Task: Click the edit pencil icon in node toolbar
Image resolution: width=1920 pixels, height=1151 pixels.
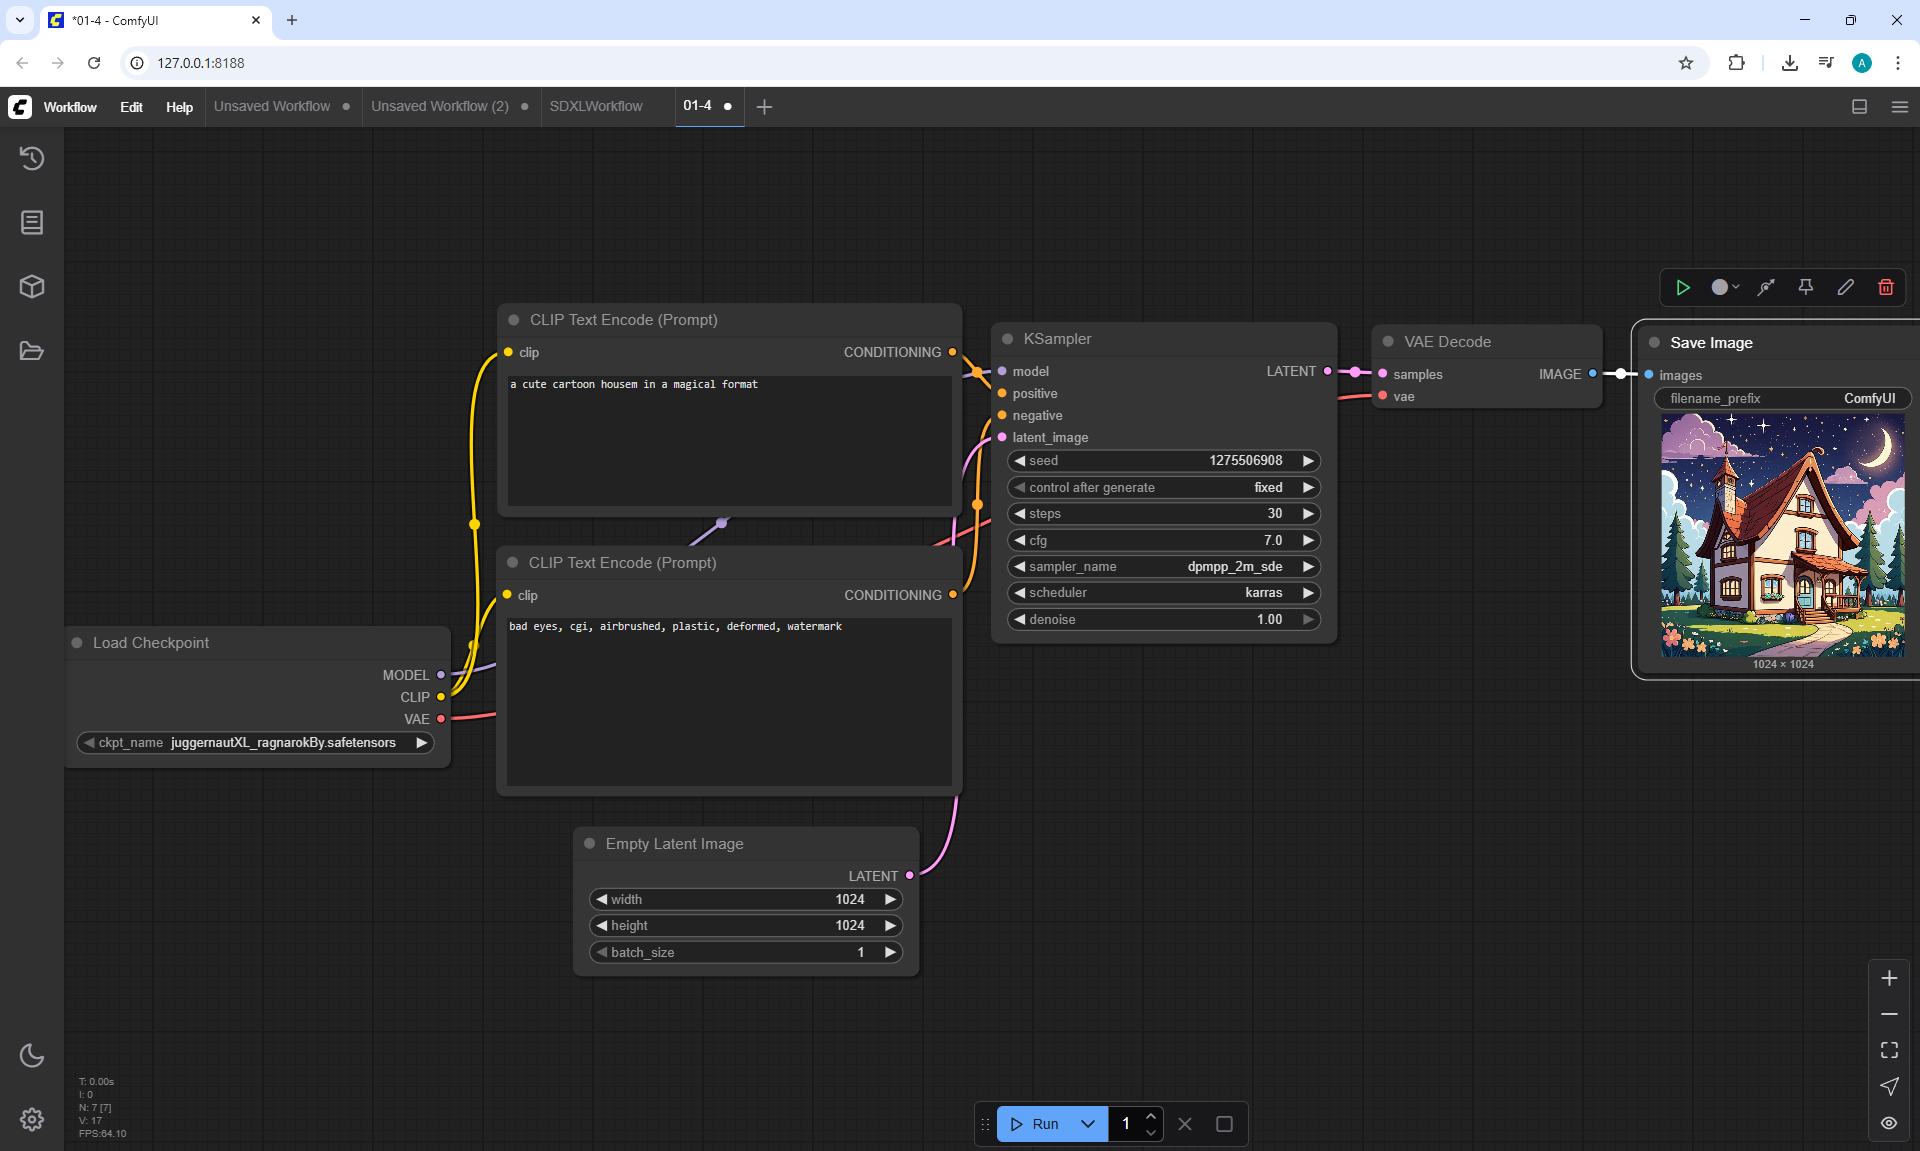Action: point(1845,287)
